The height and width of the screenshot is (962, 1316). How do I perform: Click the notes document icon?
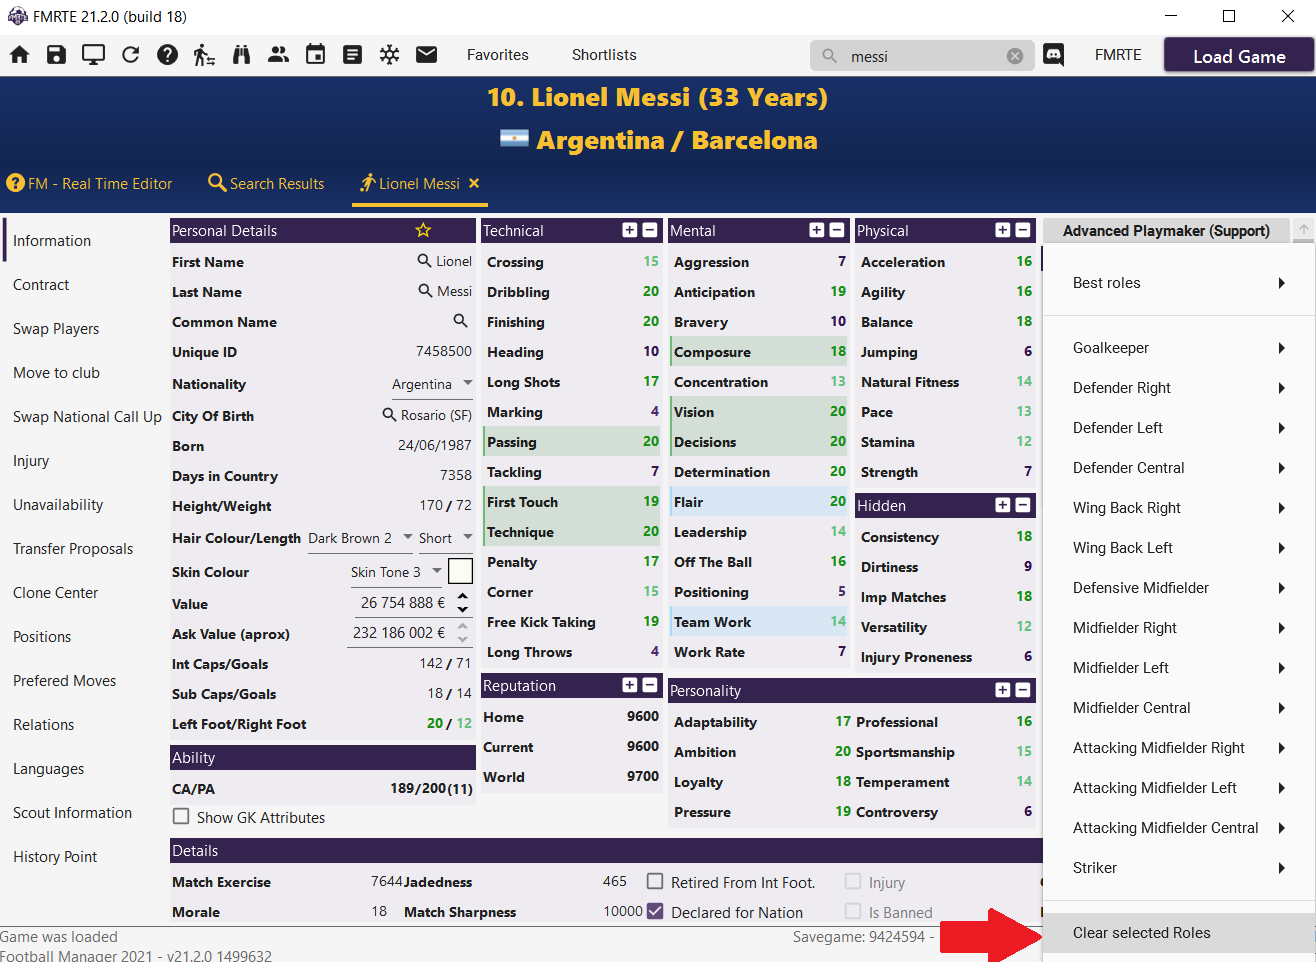coord(352,55)
